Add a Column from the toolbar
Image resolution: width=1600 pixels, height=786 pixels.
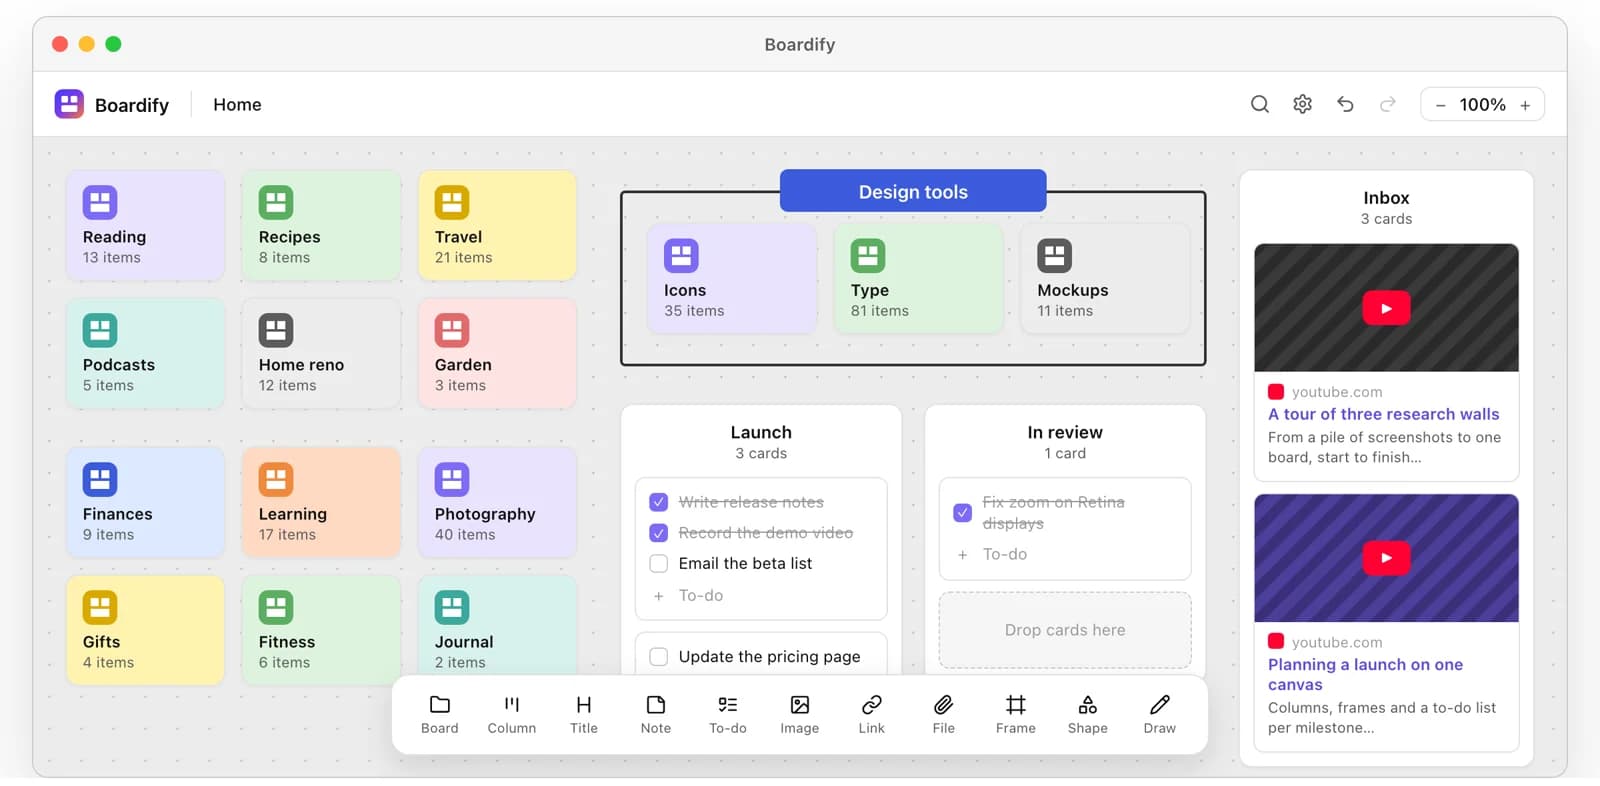pyautogui.click(x=511, y=715)
